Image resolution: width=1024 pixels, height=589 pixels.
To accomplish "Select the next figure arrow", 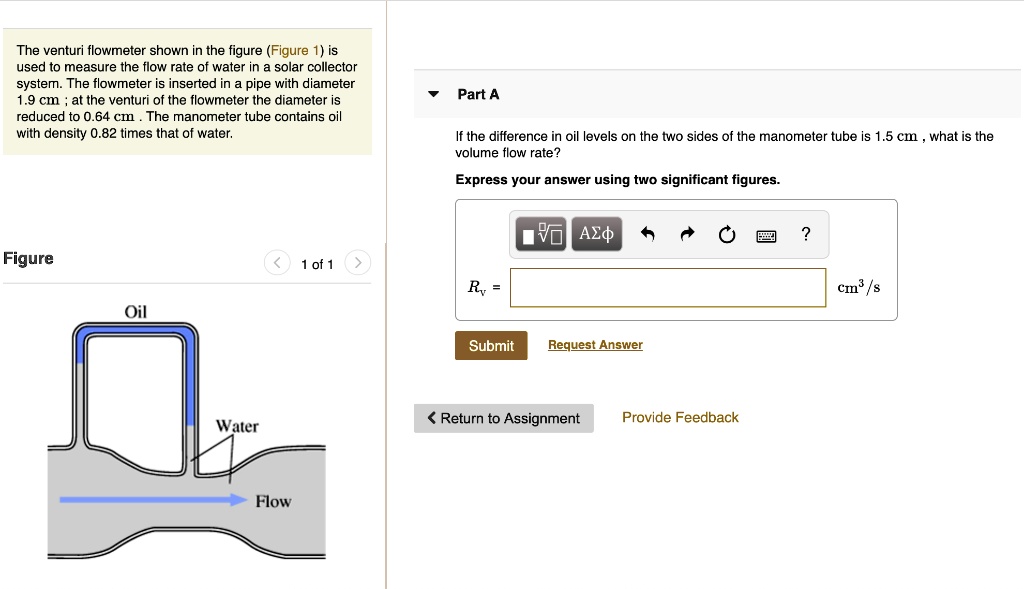I will click(x=358, y=262).
